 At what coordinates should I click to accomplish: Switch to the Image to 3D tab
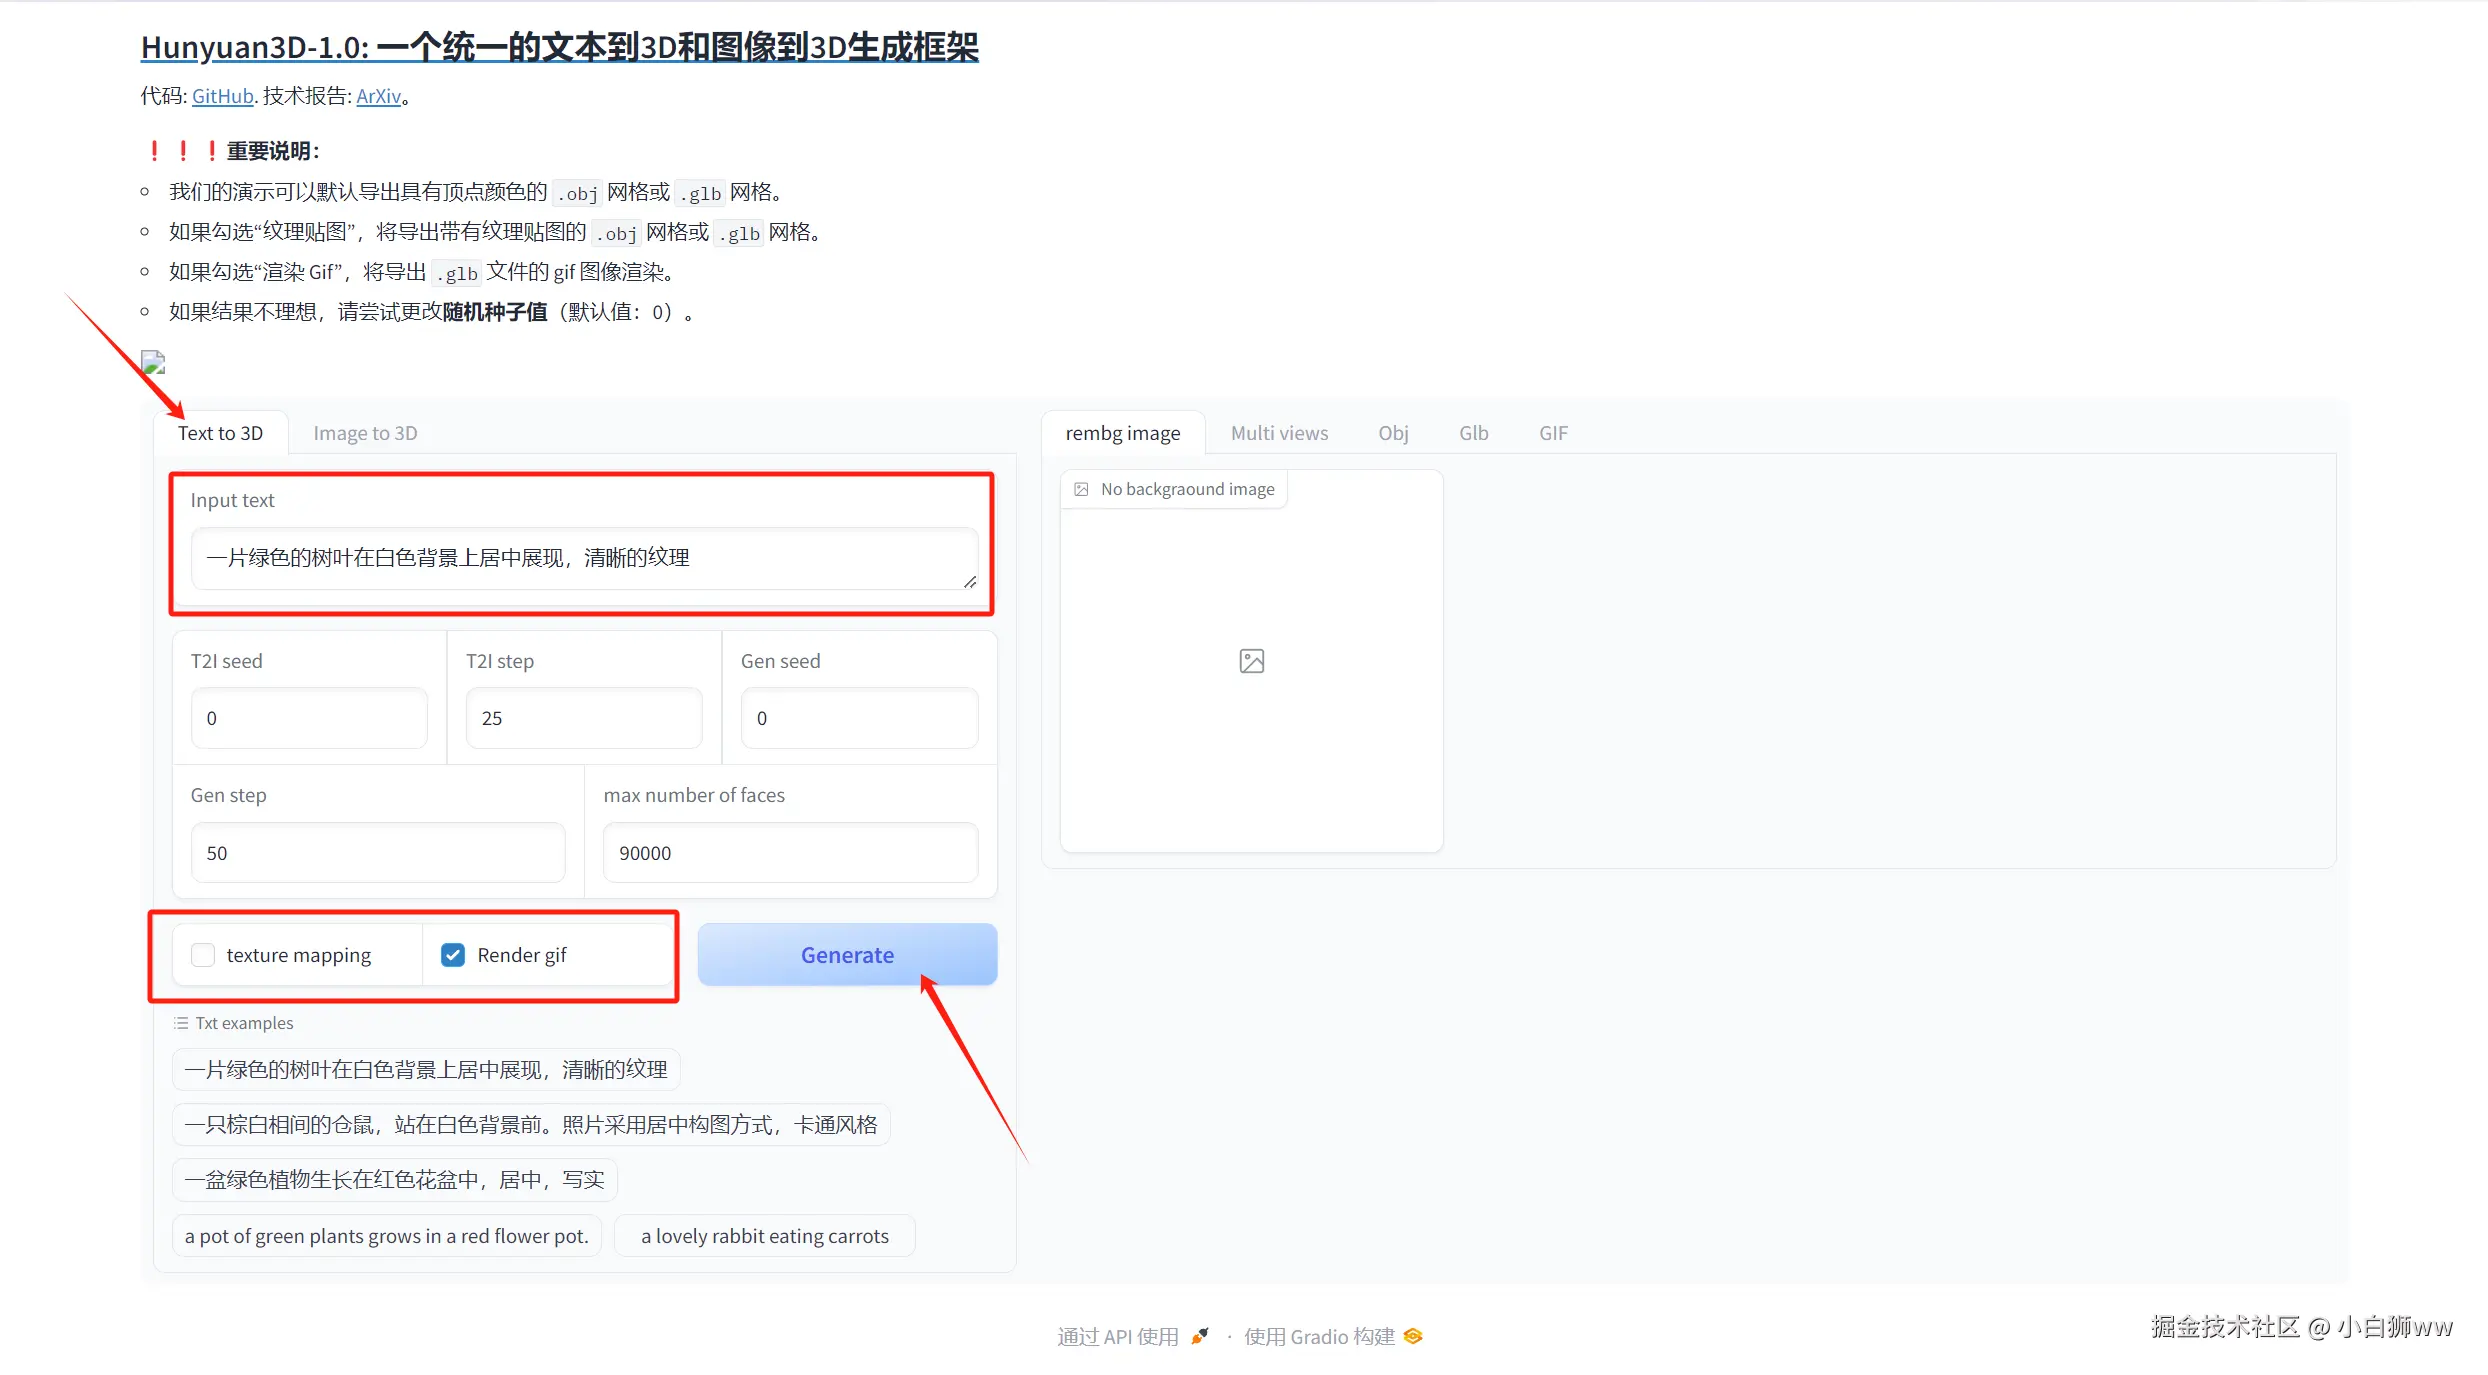(365, 433)
